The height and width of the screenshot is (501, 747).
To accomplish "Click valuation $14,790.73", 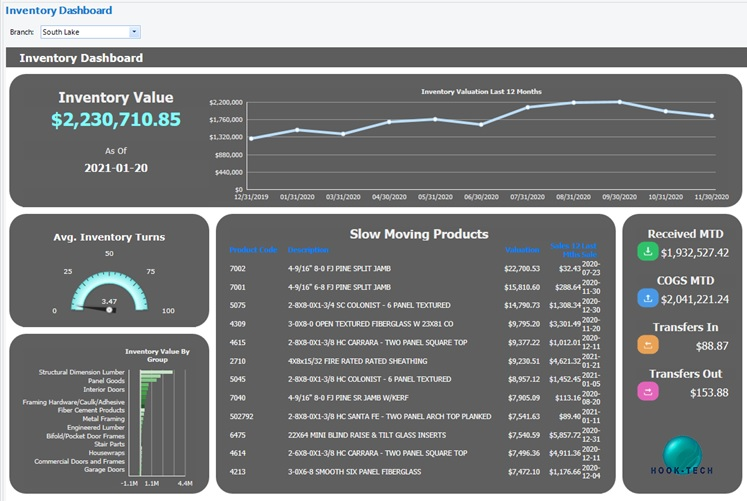I will (x=522, y=305).
